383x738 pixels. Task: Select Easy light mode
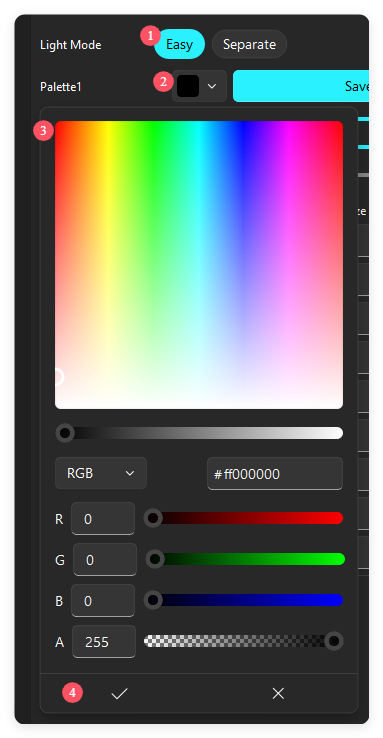click(x=179, y=44)
